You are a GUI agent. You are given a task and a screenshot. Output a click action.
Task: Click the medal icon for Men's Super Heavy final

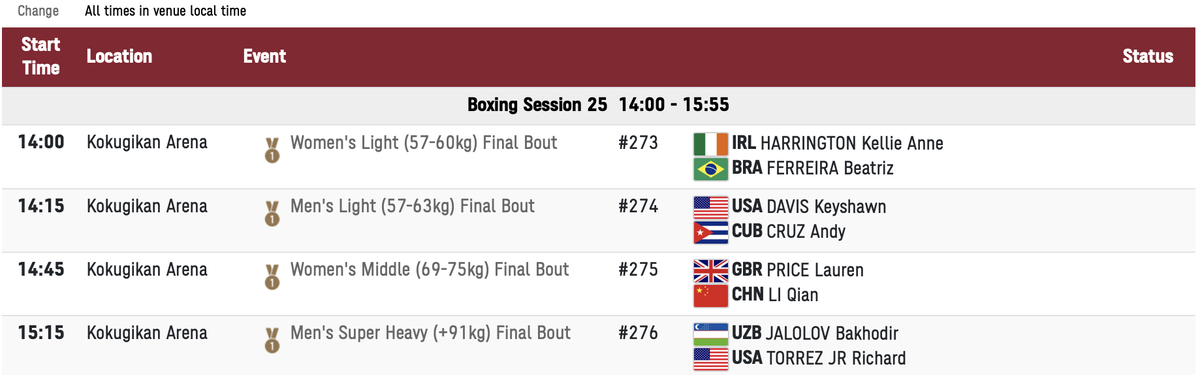(271, 340)
